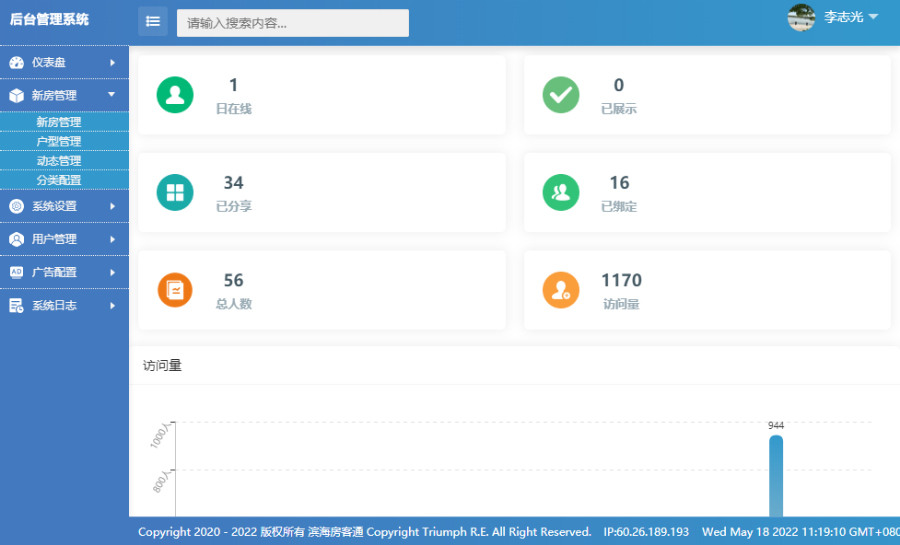Click the chart bar labeled 944
Screen dimensions: 900x545
pos(776,476)
